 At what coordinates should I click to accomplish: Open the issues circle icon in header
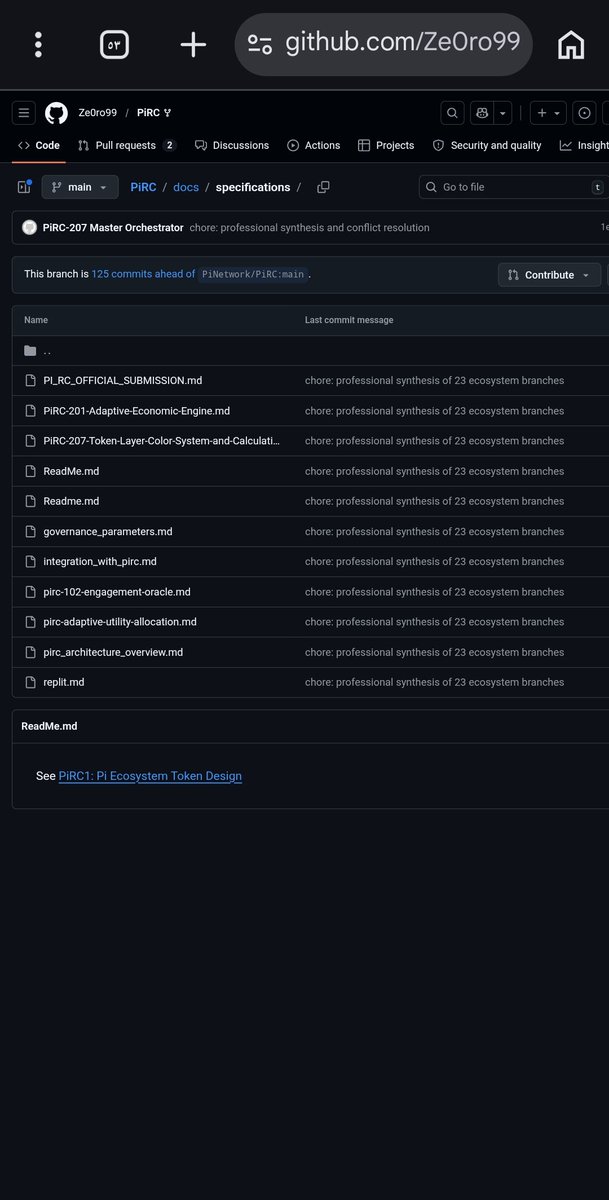pyautogui.click(x=585, y=113)
